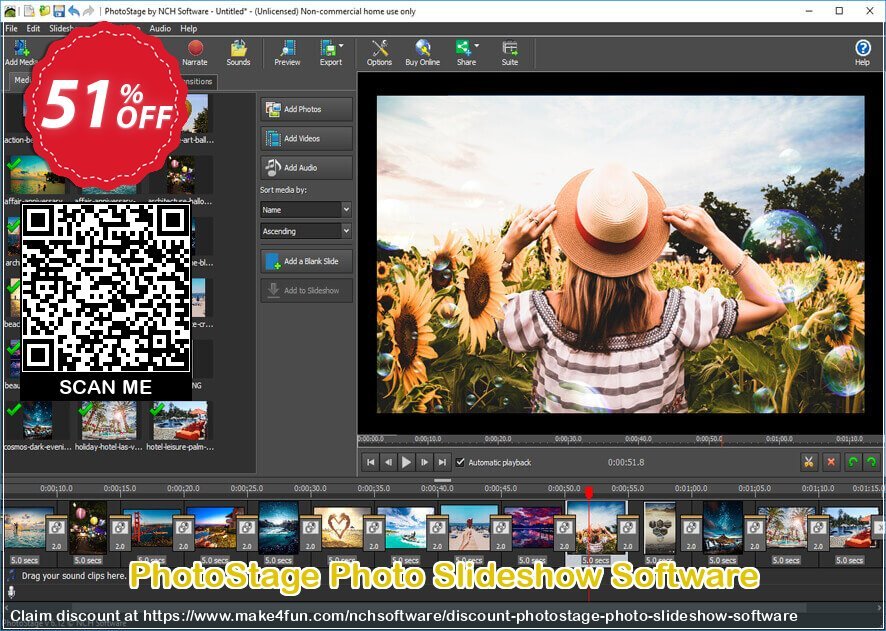Click 5.0 secs under the night balloons slide
886x631 pixels.
click(88, 560)
